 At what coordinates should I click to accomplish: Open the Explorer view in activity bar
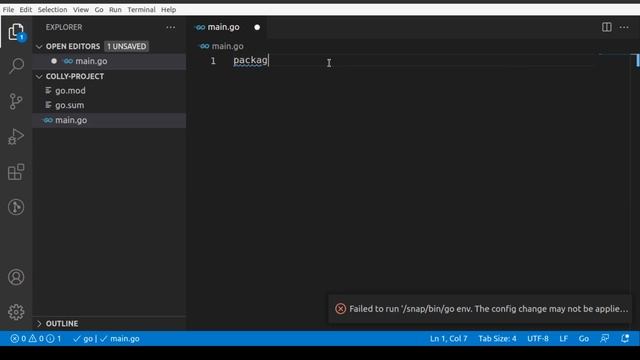pos(16,31)
